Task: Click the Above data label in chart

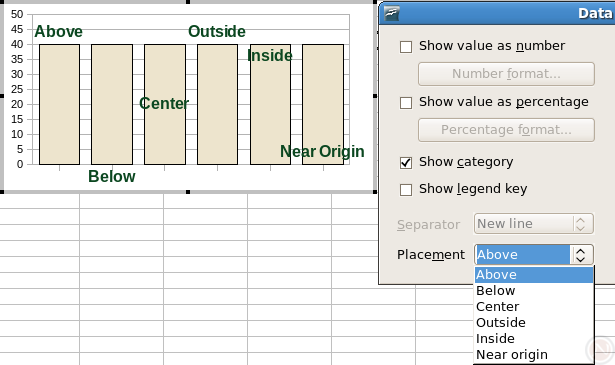Action: 58,31
